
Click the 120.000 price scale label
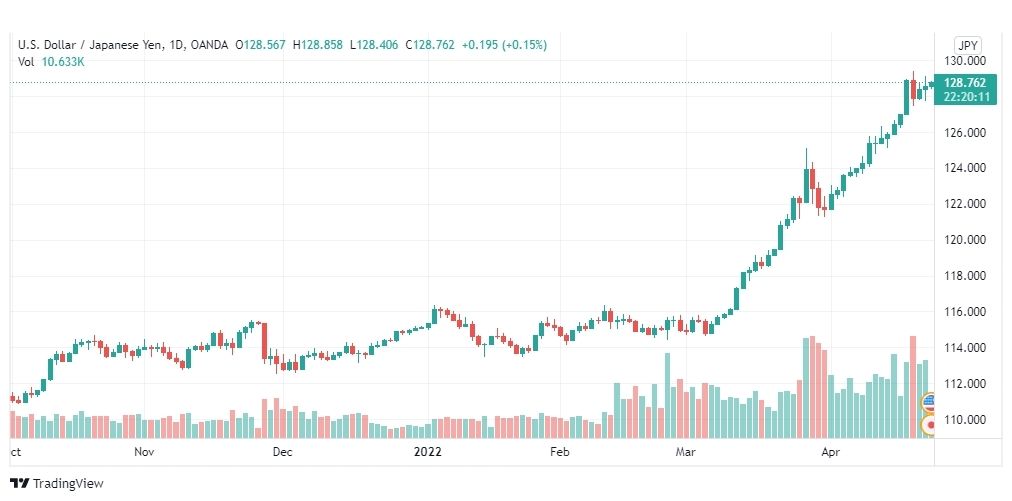964,240
